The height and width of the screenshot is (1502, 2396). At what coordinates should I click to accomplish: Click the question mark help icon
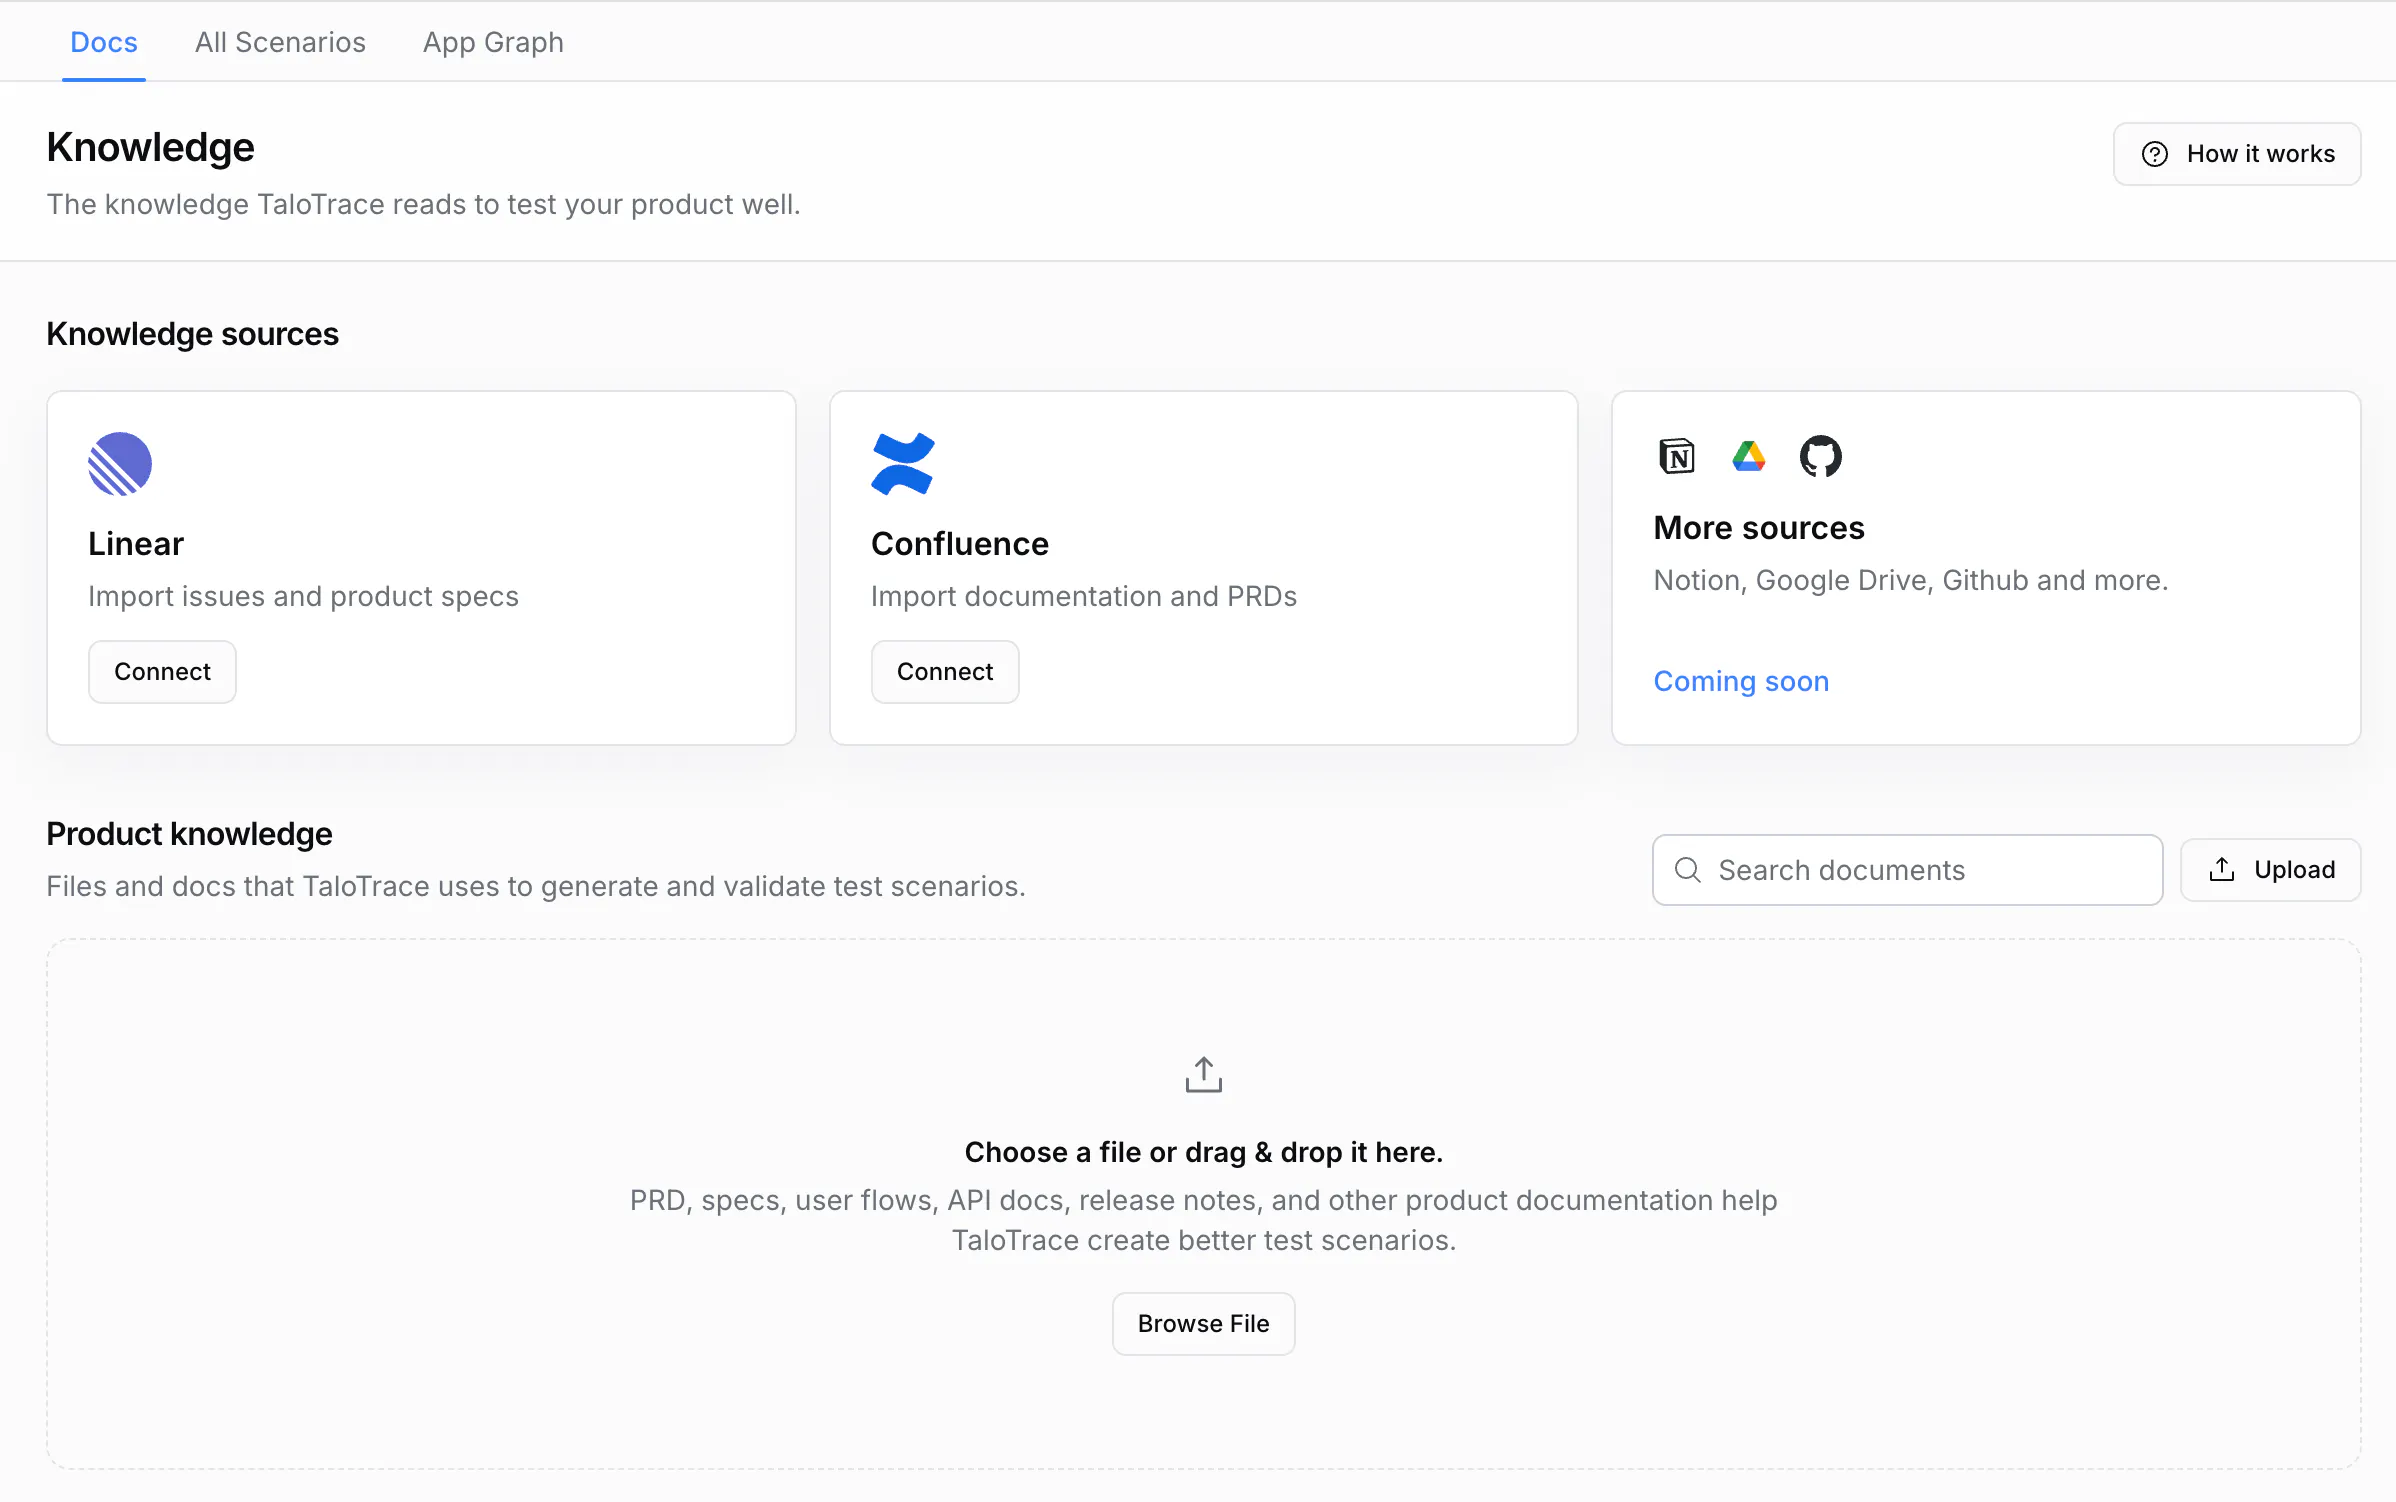[2155, 154]
